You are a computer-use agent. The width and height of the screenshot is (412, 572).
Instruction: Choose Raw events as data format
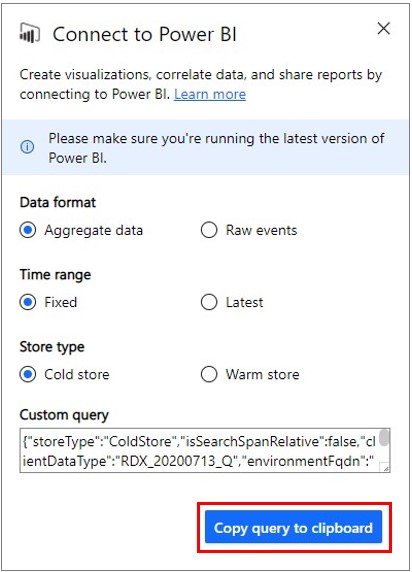click(209, 230)
